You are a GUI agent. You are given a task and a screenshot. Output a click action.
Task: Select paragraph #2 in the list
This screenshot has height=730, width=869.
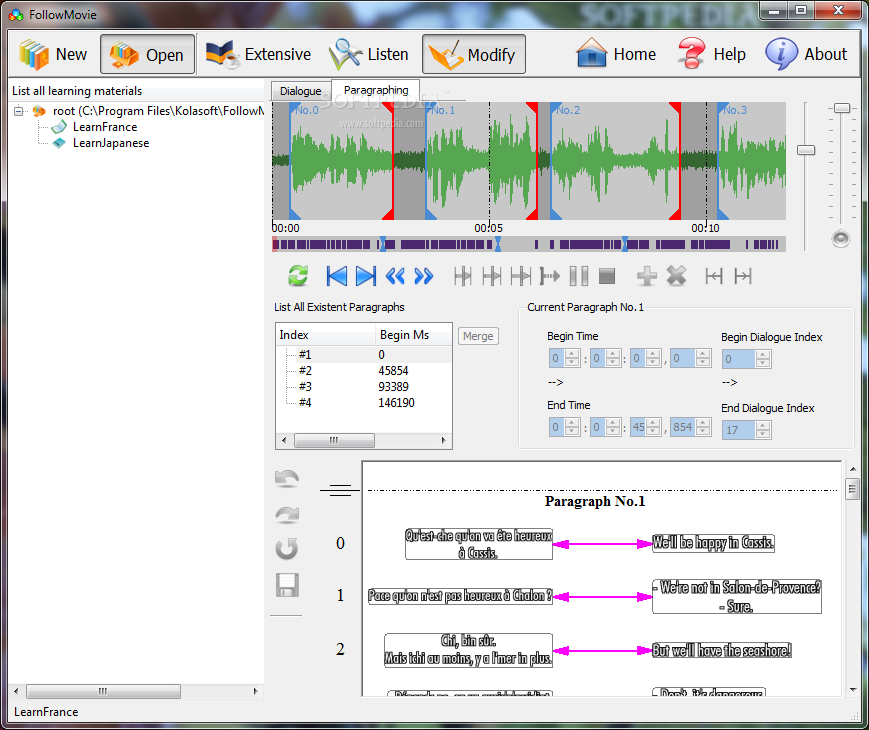coord(364,371)
